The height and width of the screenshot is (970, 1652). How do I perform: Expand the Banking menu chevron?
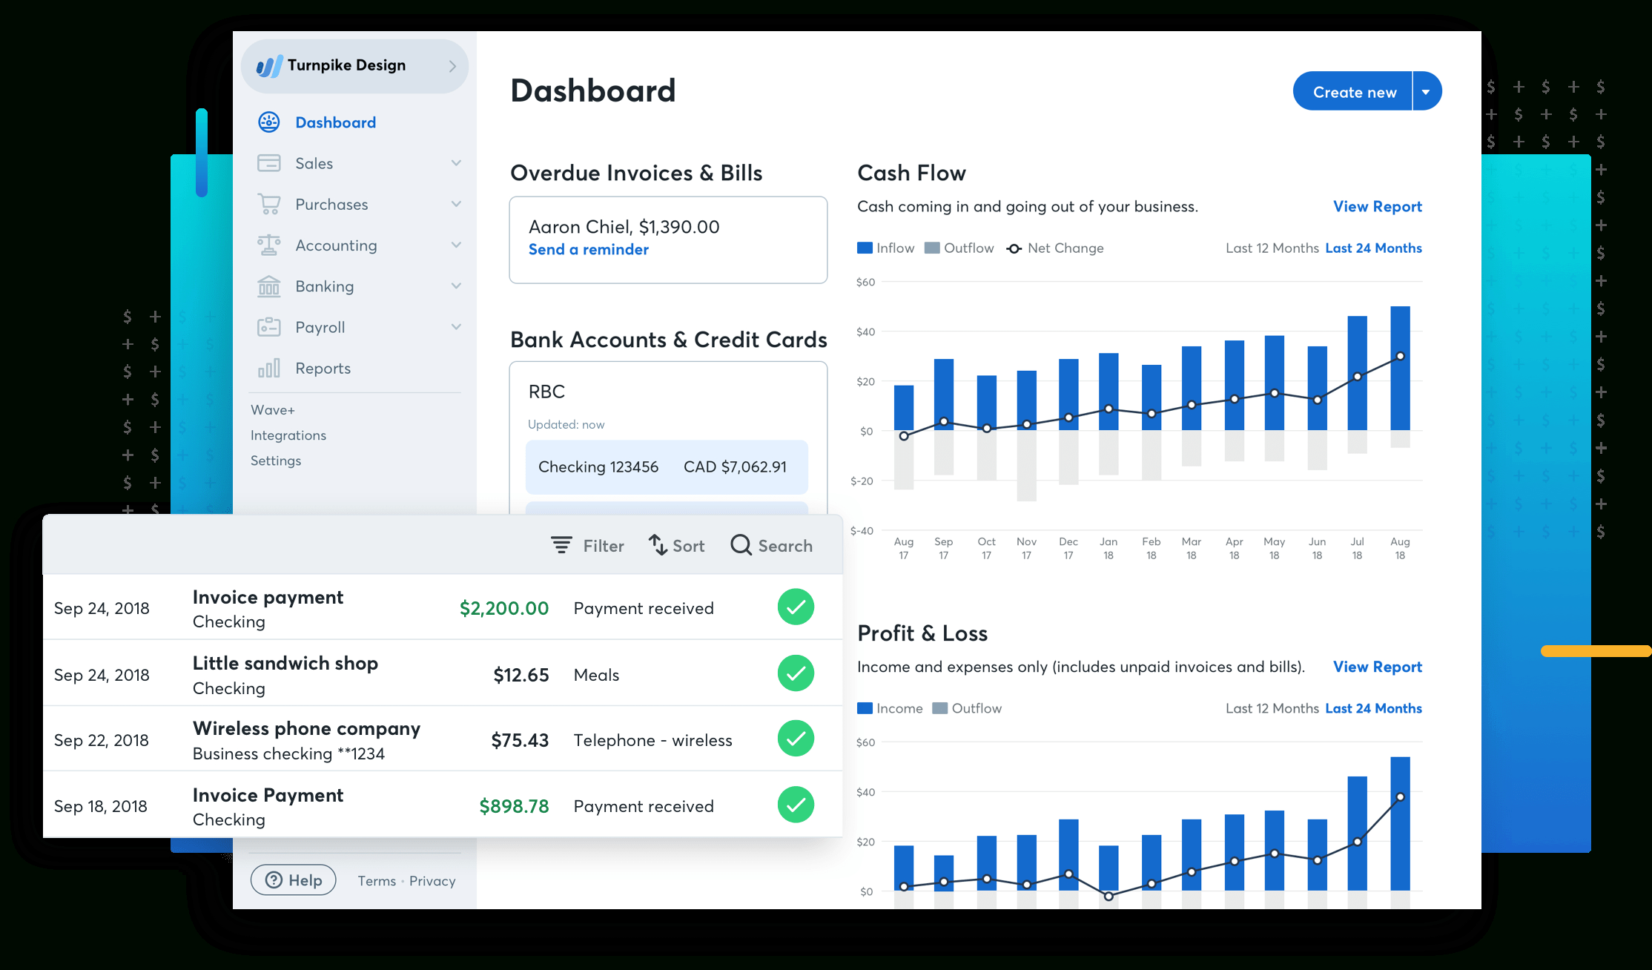(x=456, y=286)
